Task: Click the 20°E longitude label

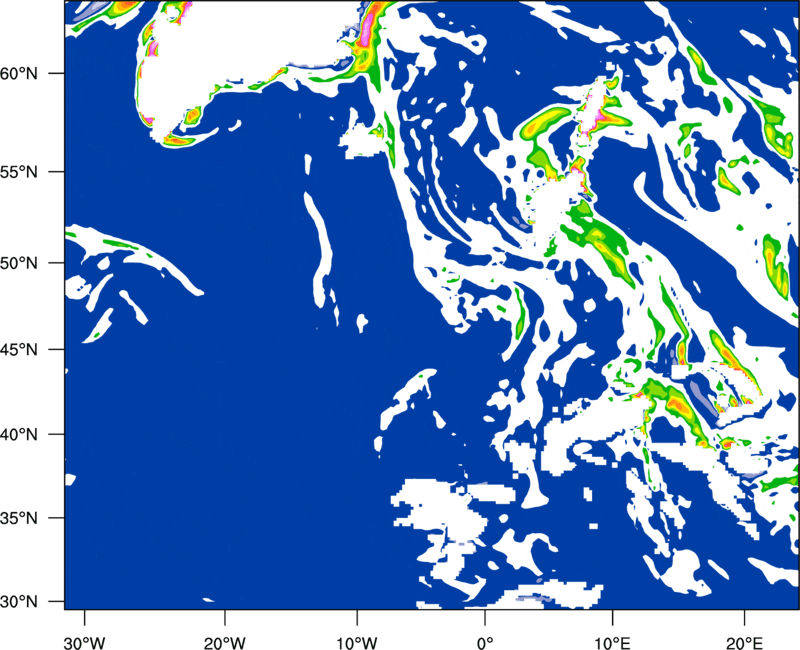Action: tap(744, 643)
